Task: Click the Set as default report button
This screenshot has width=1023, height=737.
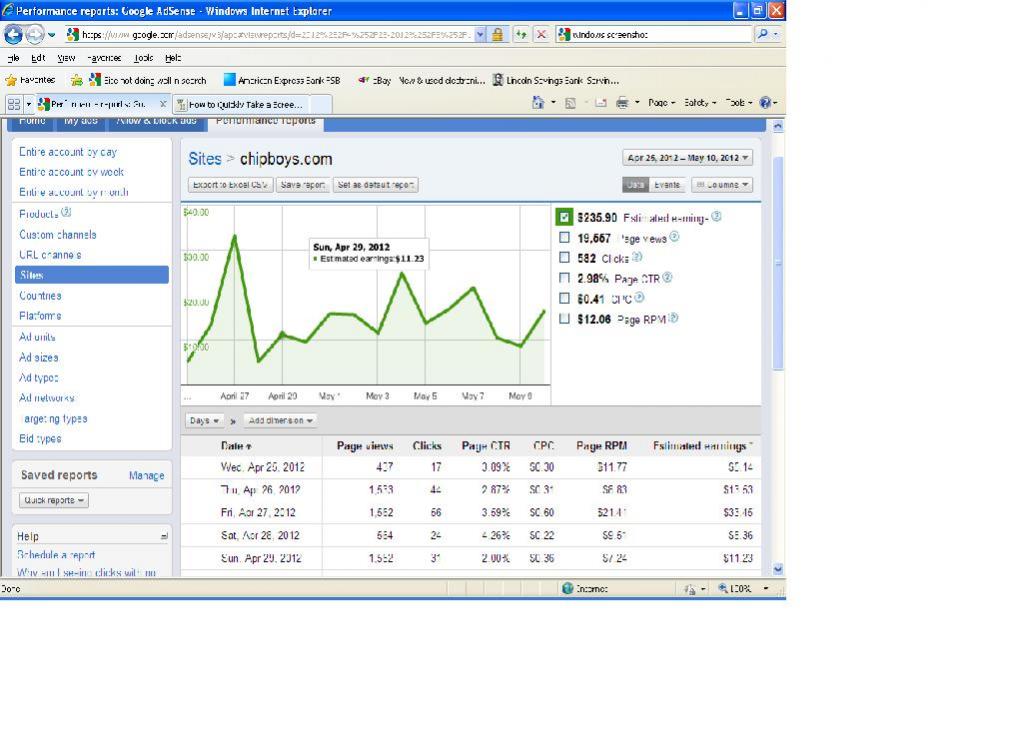Action: (x=375, y=185)
